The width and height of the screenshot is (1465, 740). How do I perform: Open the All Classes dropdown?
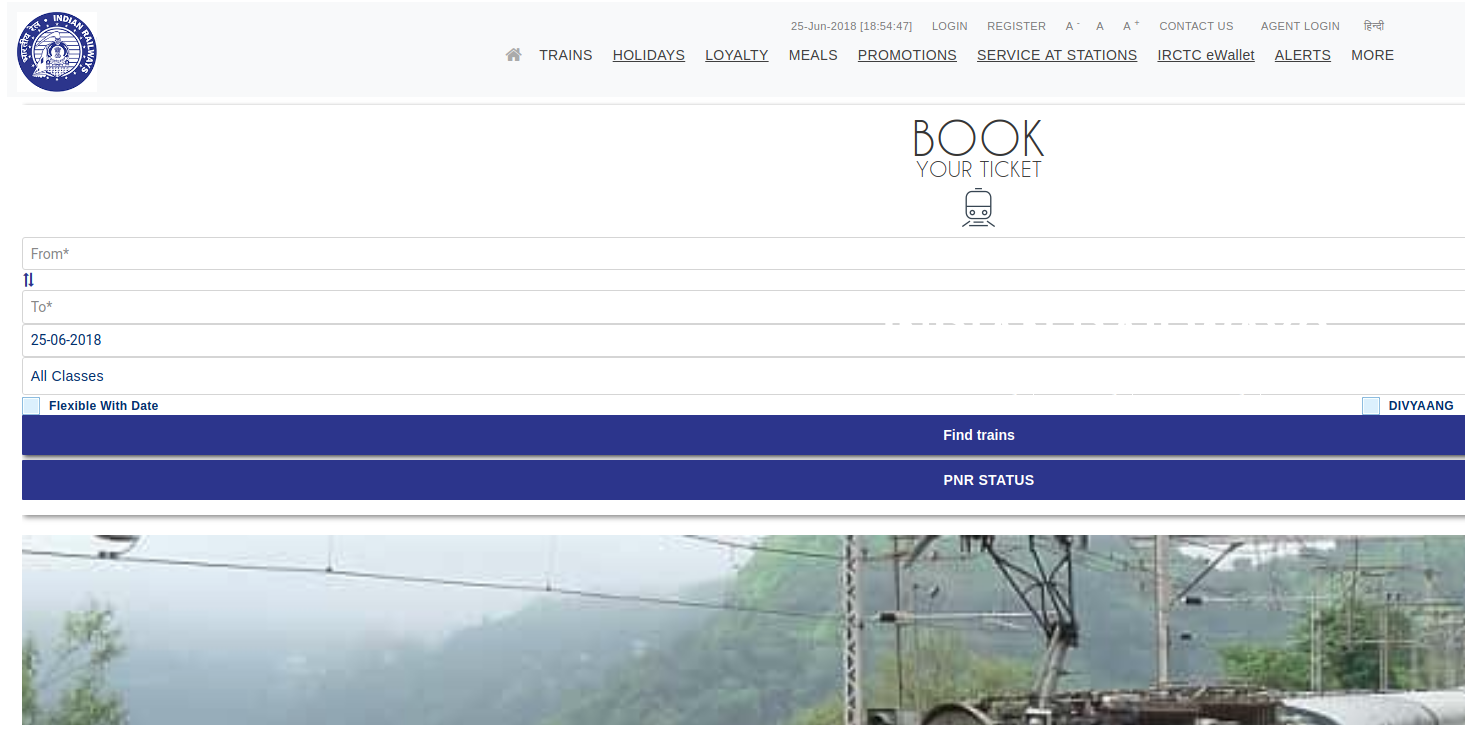tap(743, 376)
